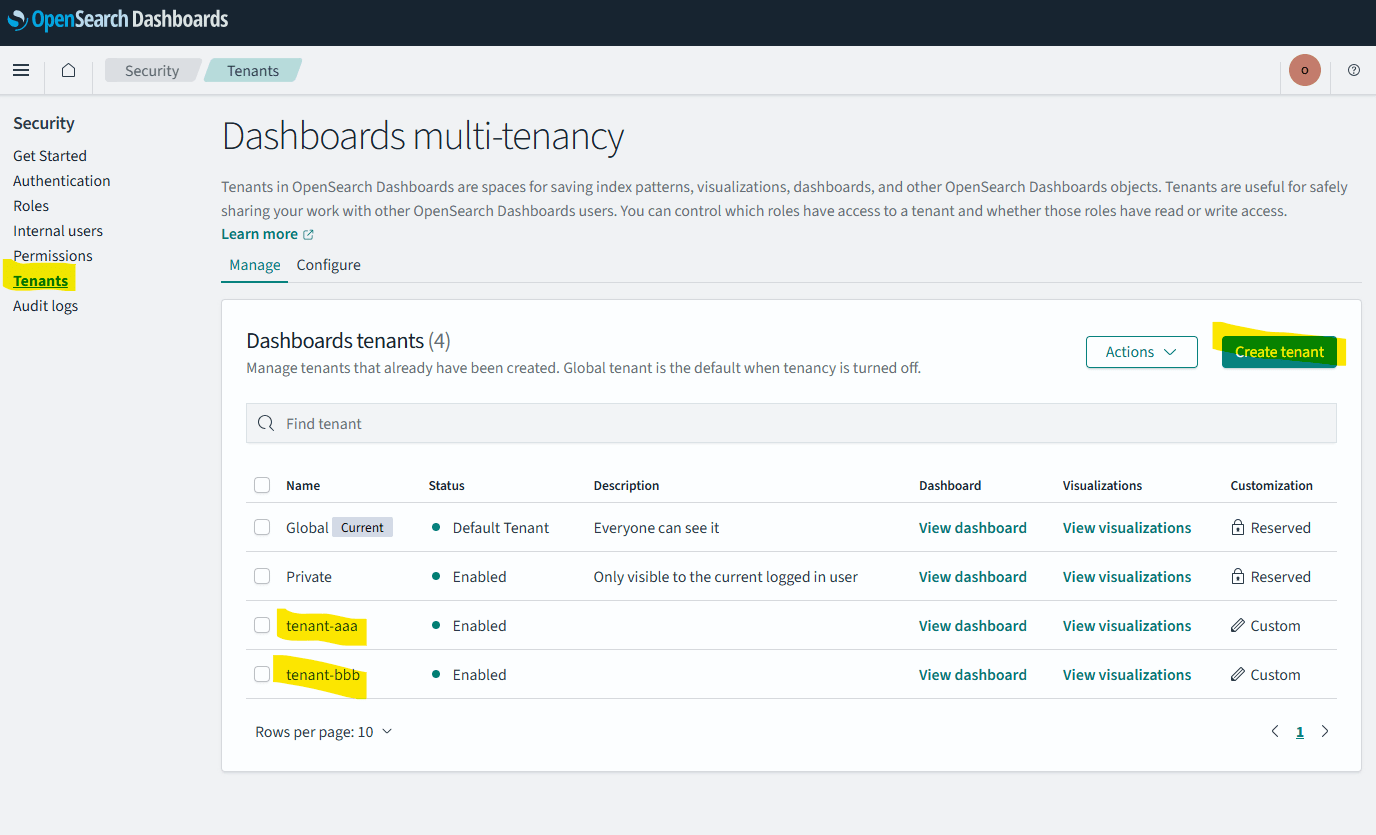Click the pencil icon in the tenant-aaa row
This screenshot has width=1376, height=835.
point(1238,626)
